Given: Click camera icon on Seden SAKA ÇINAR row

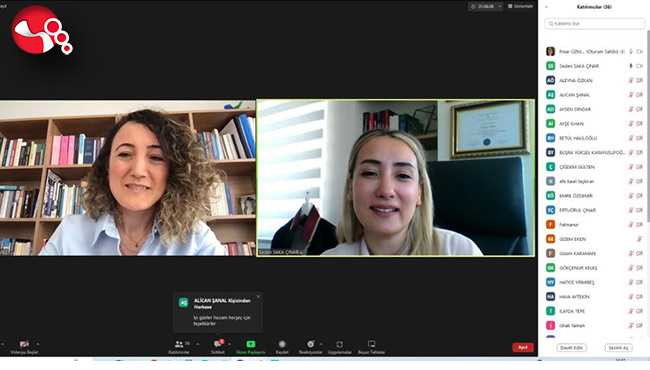Looking at the screenshot, I should (x=639, y=66).
